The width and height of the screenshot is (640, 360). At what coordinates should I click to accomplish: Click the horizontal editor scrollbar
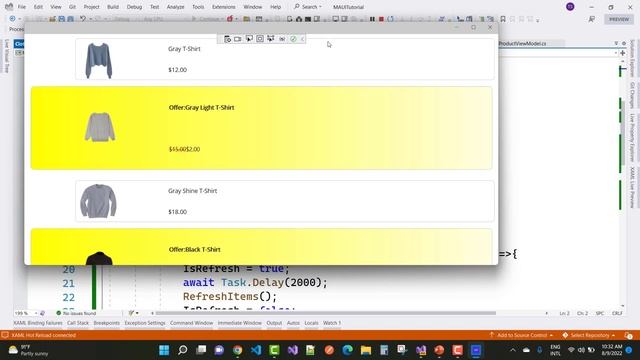tap(326, 313)
